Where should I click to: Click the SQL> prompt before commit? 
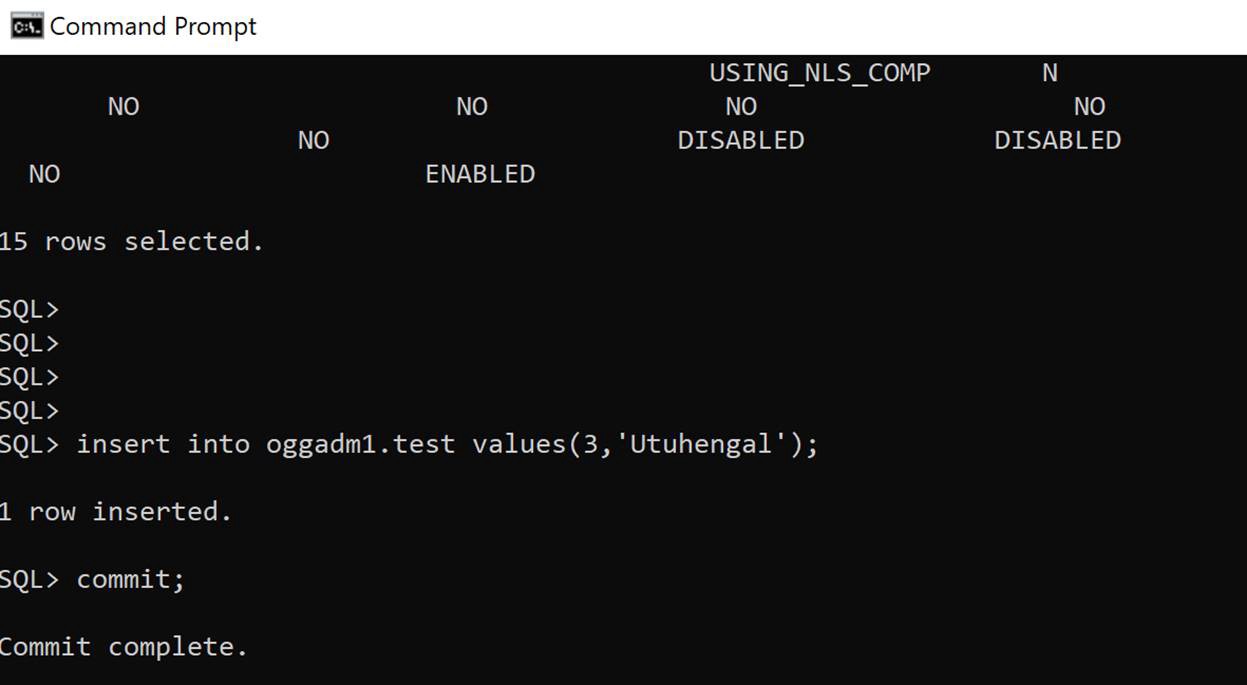[x=29, y=579]
